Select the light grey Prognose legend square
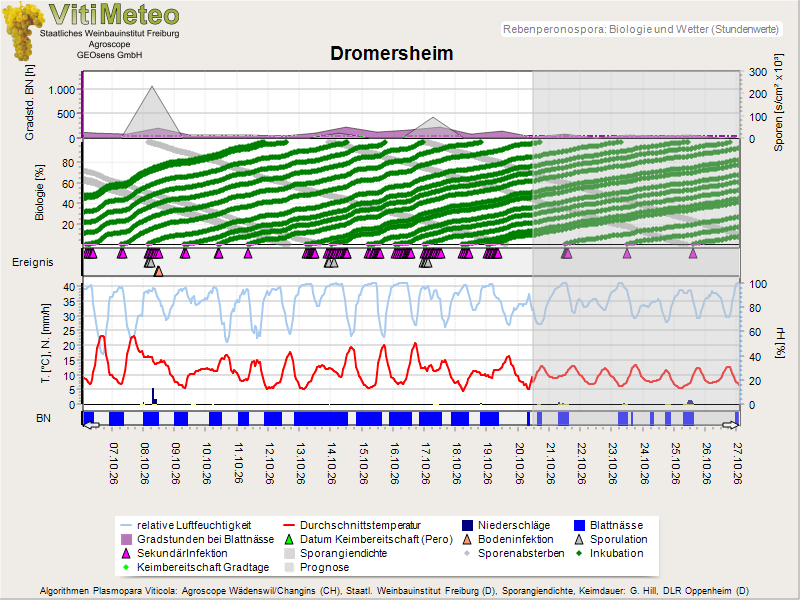 (289, 567)
